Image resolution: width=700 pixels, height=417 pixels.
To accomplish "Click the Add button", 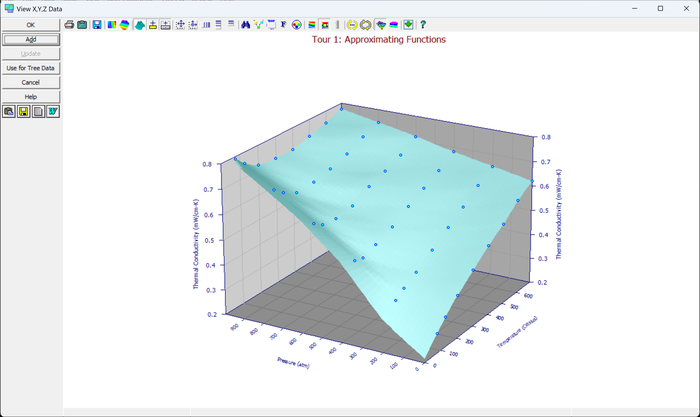I will pyautogui.click(x=30, y=39).
